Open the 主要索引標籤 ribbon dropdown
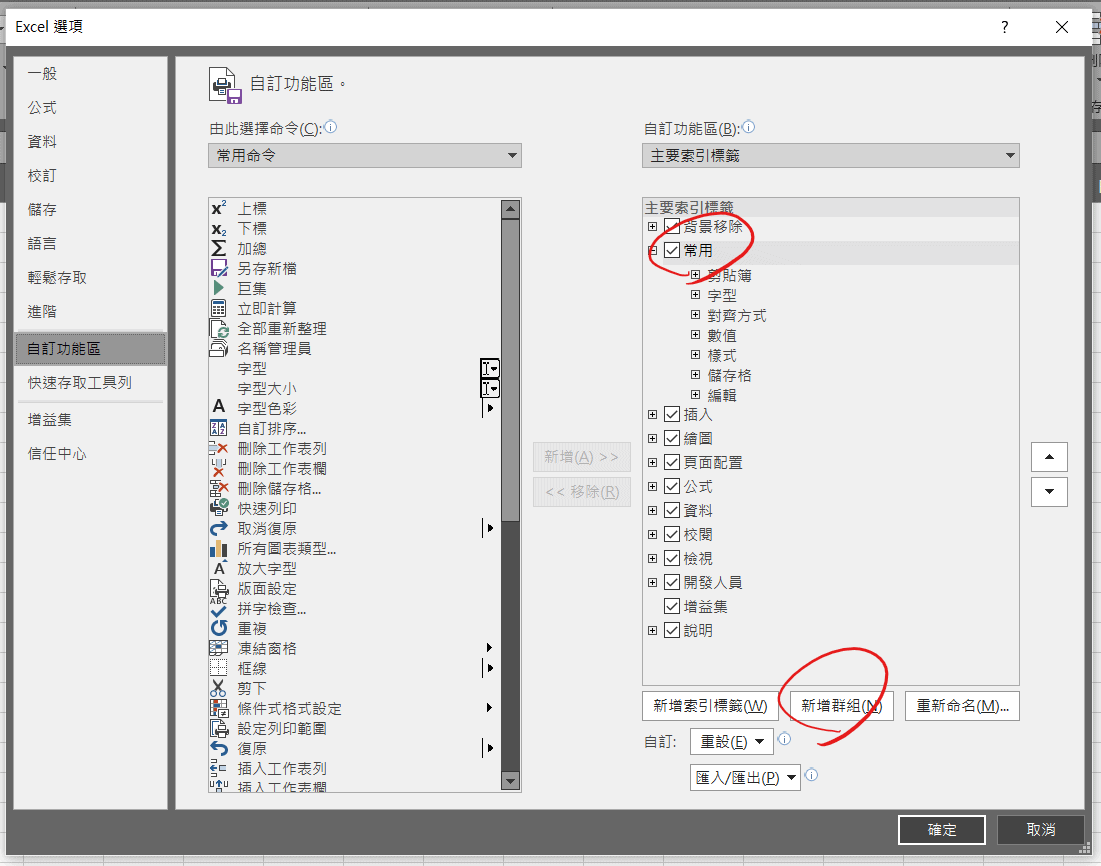The height and width of the screenshot is (866, 1101). (831, 155)
